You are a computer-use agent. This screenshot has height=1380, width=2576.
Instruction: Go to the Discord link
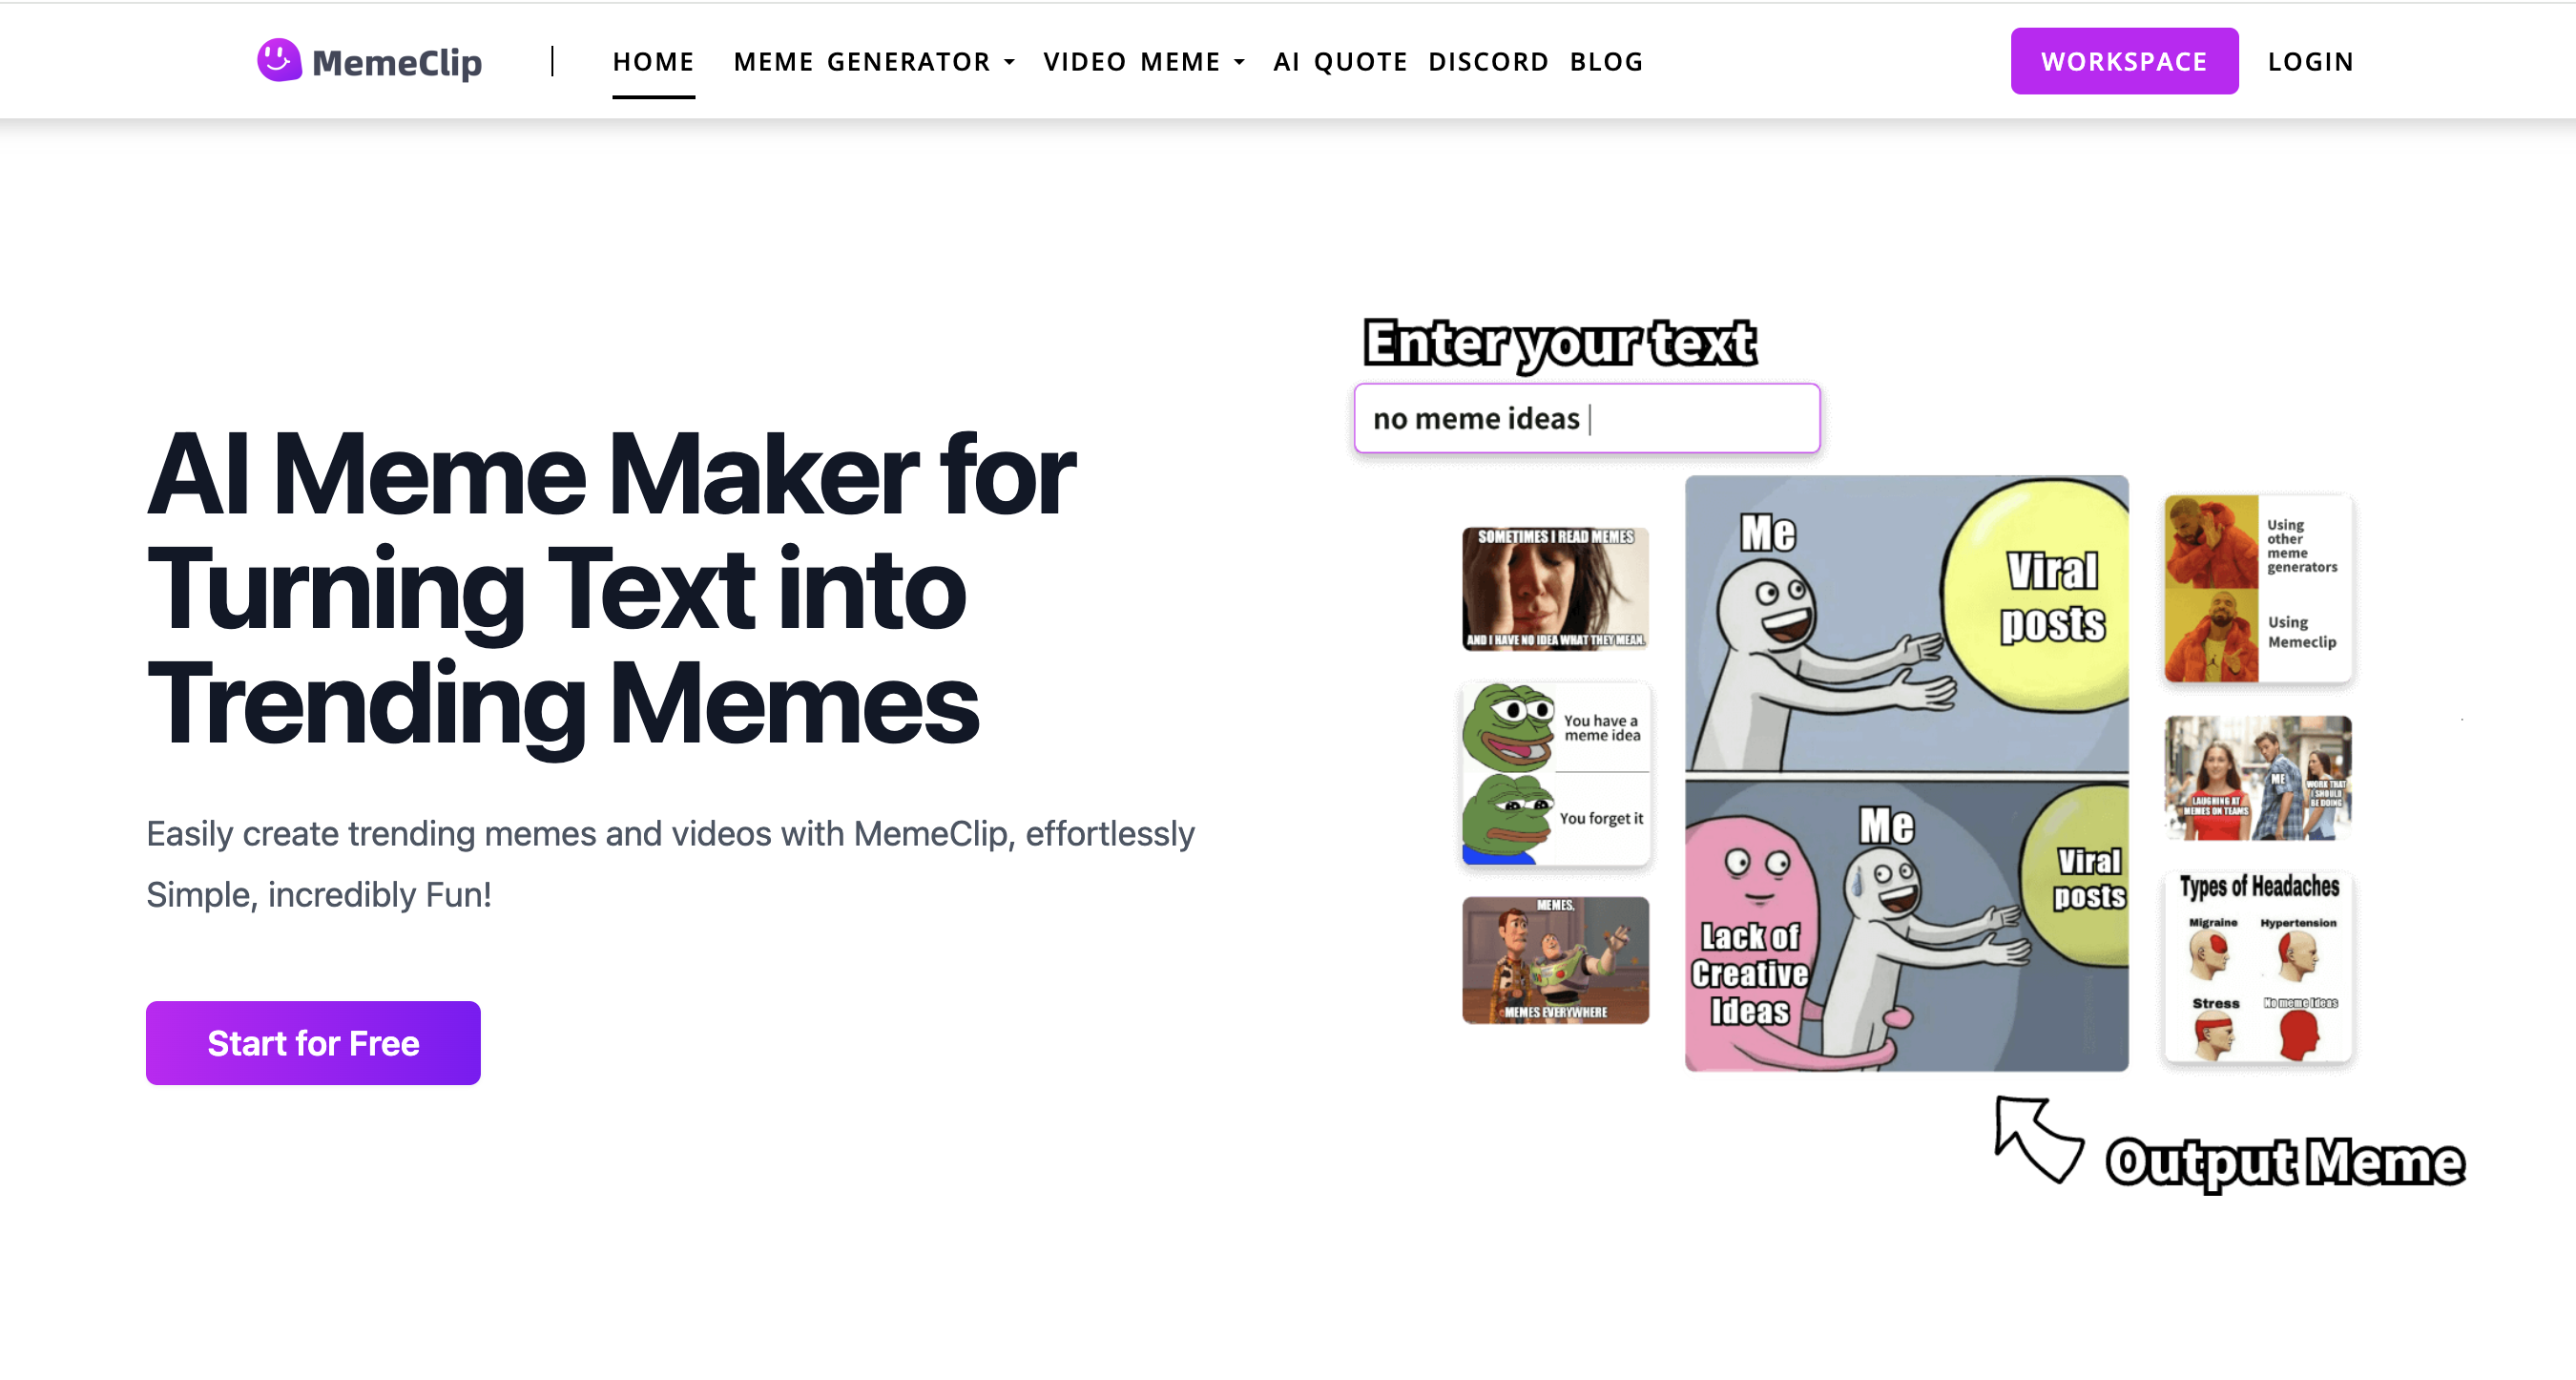click(x=1488, y=62)
